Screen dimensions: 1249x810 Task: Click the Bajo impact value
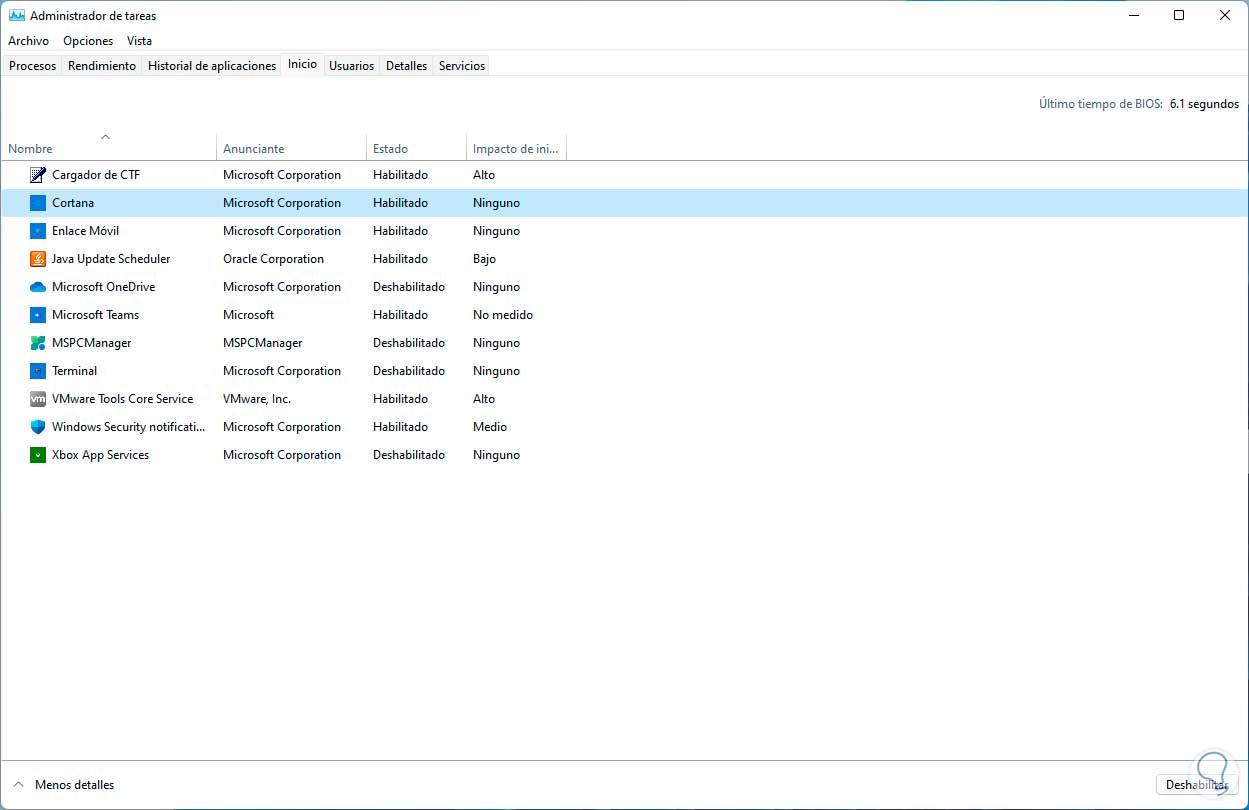484,259
